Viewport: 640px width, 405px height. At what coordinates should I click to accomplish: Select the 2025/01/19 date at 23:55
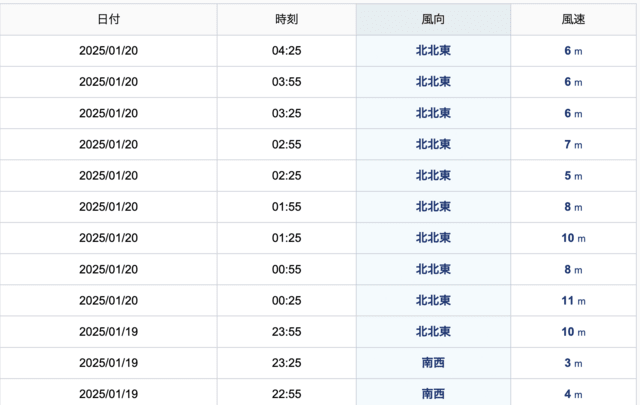click(109, 332)
